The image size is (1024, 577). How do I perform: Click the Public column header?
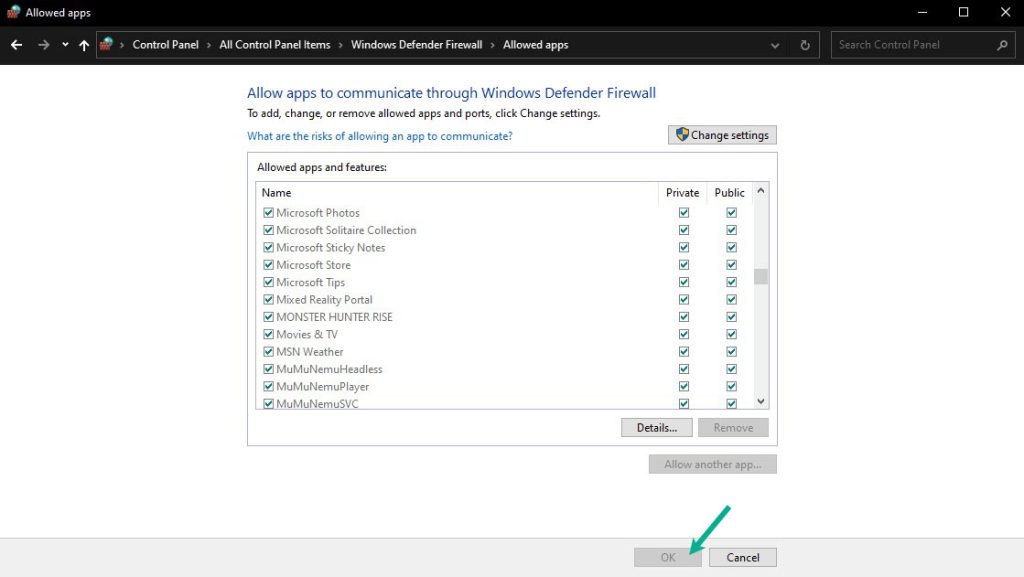click(x=729, y=193)
